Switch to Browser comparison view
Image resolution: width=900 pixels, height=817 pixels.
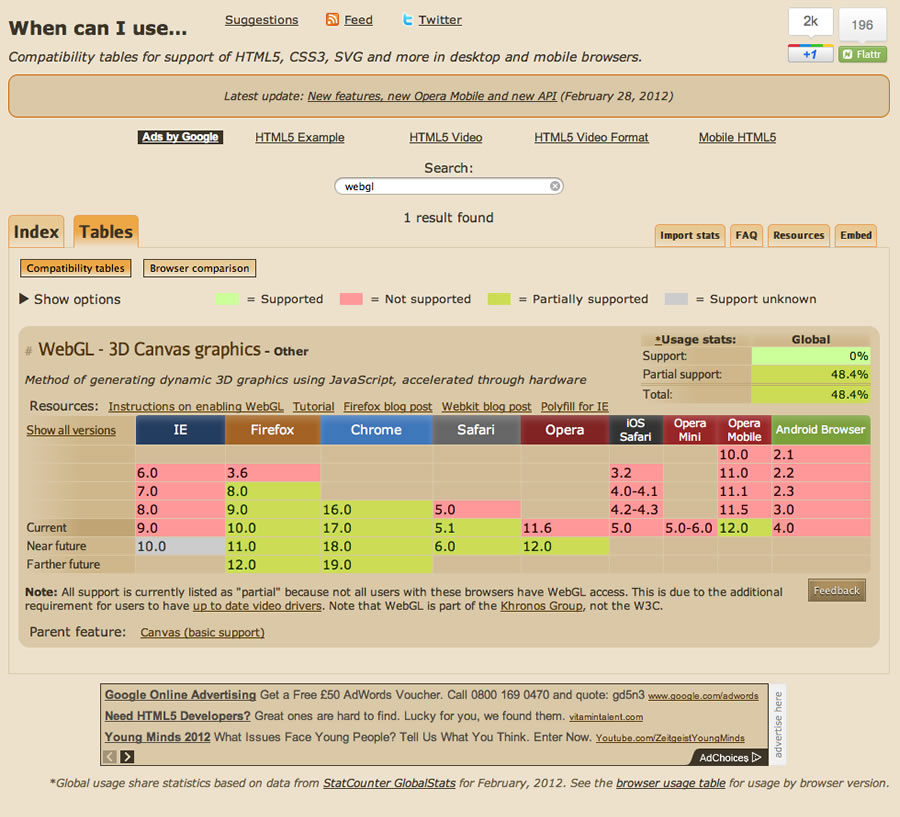coord(200,268)
